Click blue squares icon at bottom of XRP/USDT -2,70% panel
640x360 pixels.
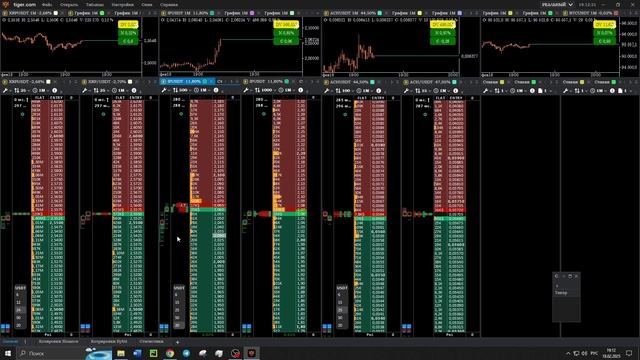click(85, 328)
